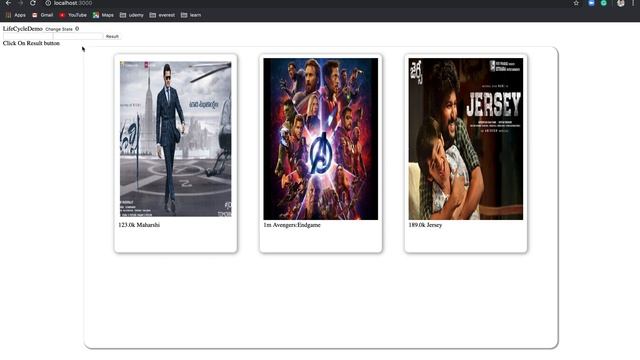
Task: Open the YouTube bookmark
Action: pos(73,15)
